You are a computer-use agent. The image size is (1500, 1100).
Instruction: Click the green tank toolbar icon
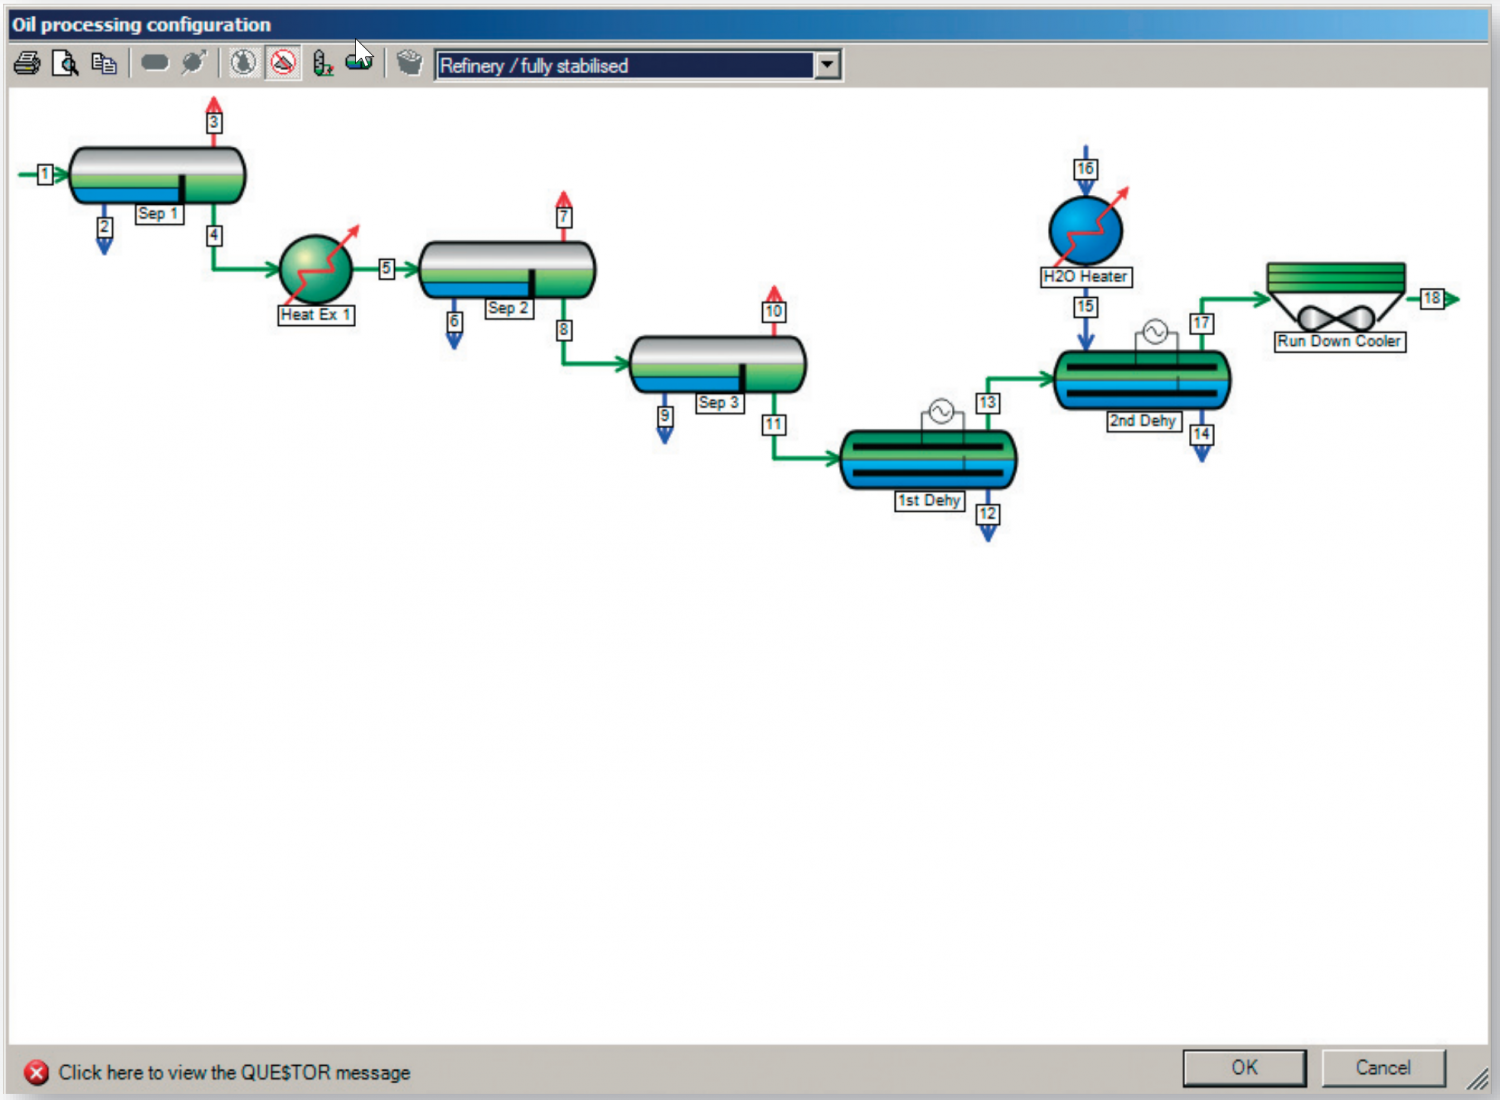tap(359, 63)
